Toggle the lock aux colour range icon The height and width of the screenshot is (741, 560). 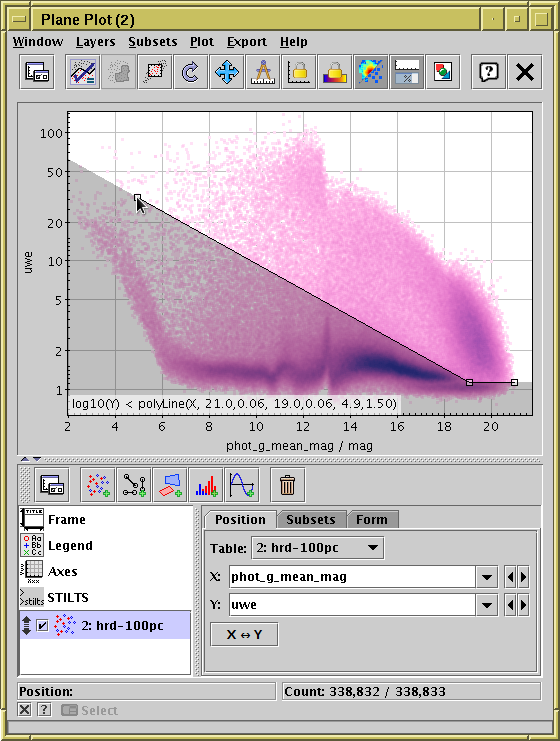pos(335,72)
